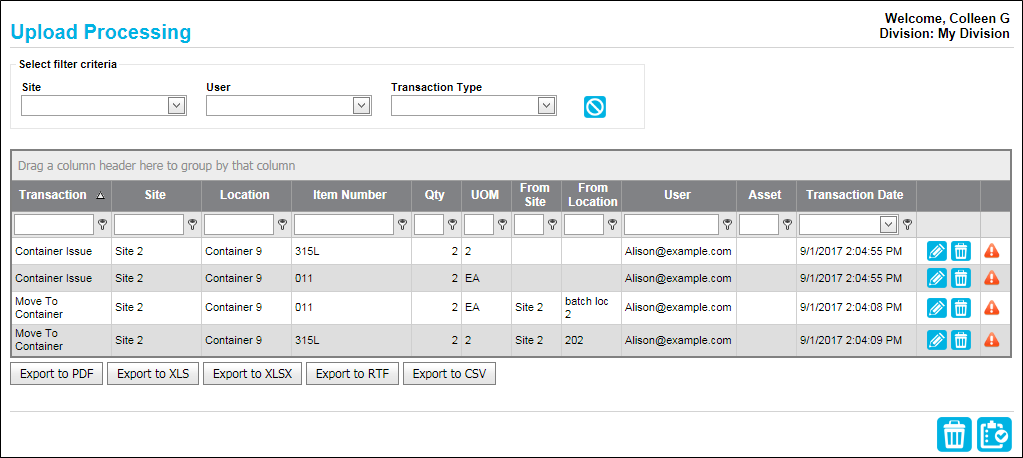Click the clear filter circle icon
This screenshot has height=458, width=1023.
click(x=594, y=107)
